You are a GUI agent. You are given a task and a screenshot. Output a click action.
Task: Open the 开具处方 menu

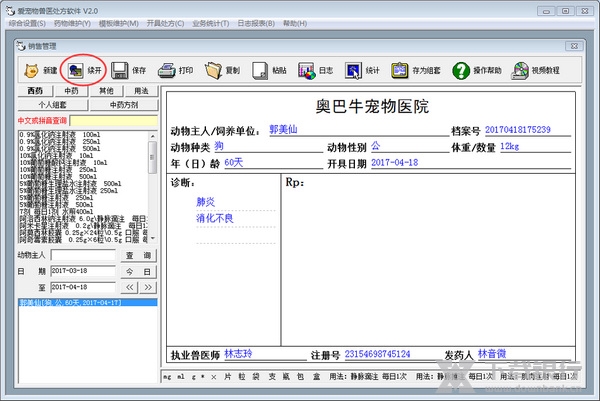point(167,22)
